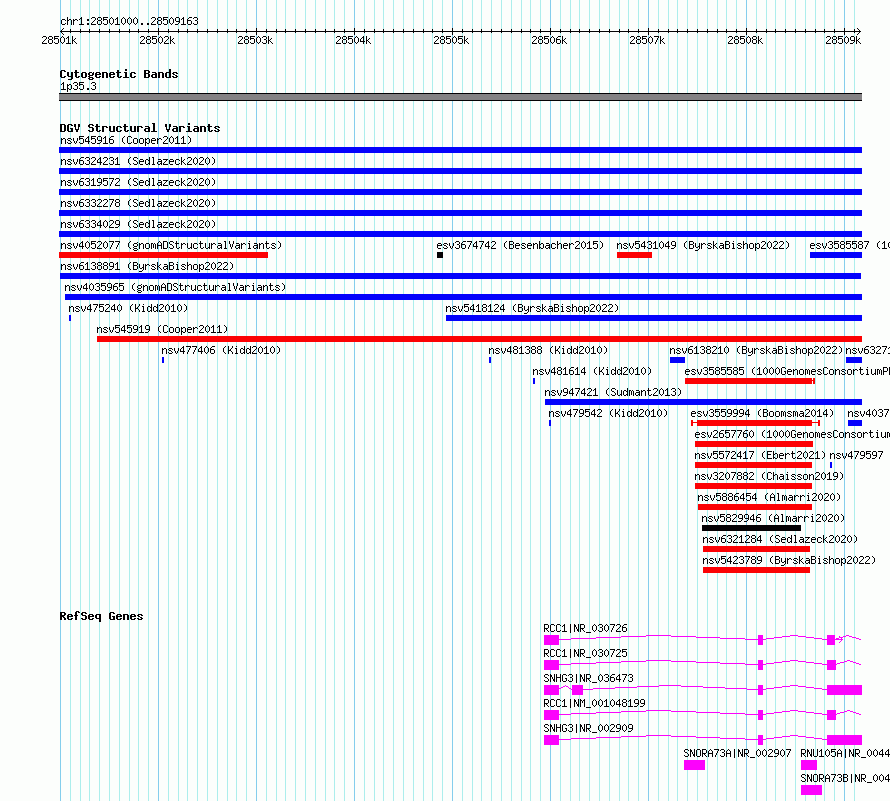This screenshot has width=890, height=801.
Task: Click the DGV Structural Variants track title
Action: click(140, 128)
